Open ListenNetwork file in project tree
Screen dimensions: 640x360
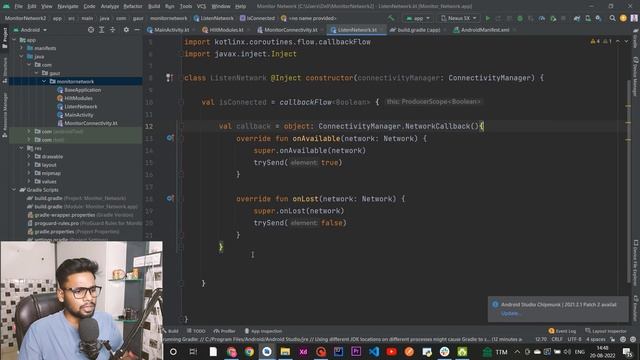click(x=81, y=107)
